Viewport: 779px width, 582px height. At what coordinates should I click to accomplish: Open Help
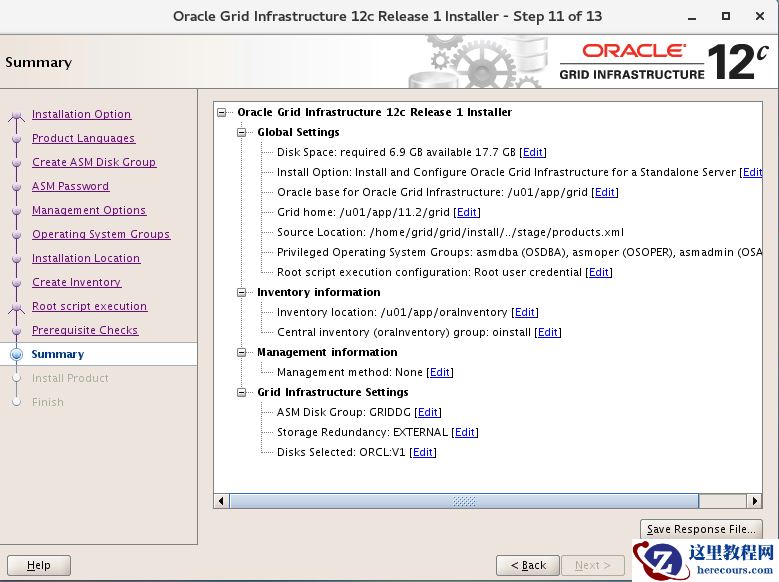39,566
